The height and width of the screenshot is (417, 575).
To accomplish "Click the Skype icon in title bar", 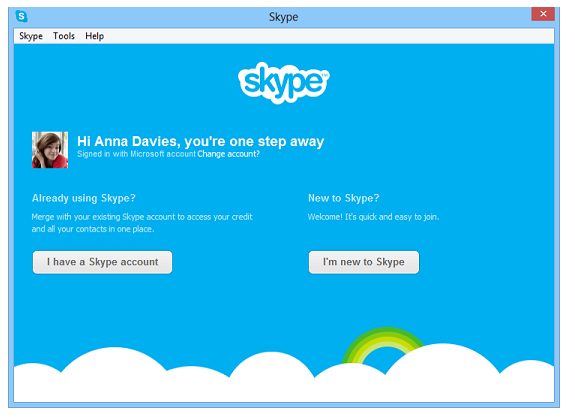I will [22, 16].
